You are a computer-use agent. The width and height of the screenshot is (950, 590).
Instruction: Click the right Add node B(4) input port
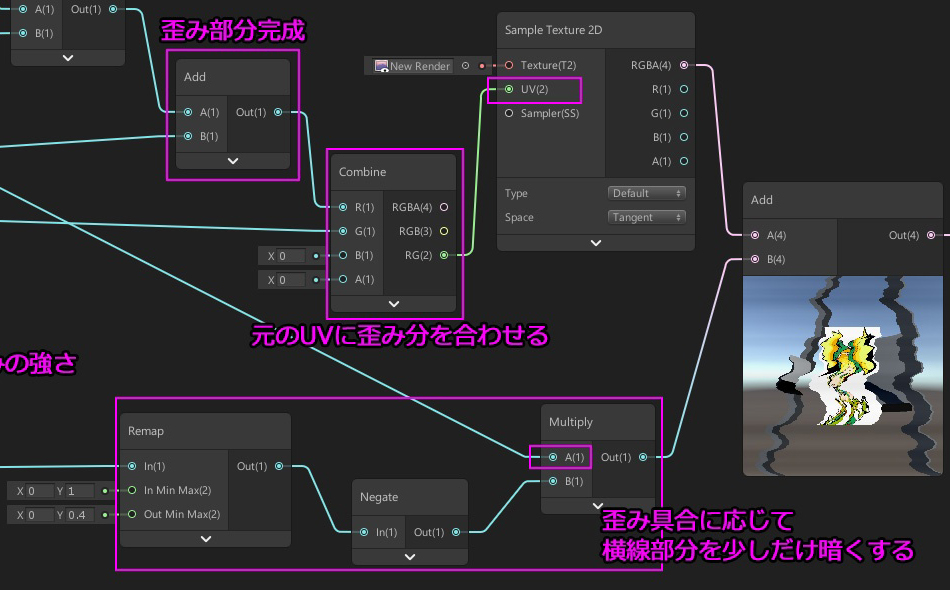point(755,259)
